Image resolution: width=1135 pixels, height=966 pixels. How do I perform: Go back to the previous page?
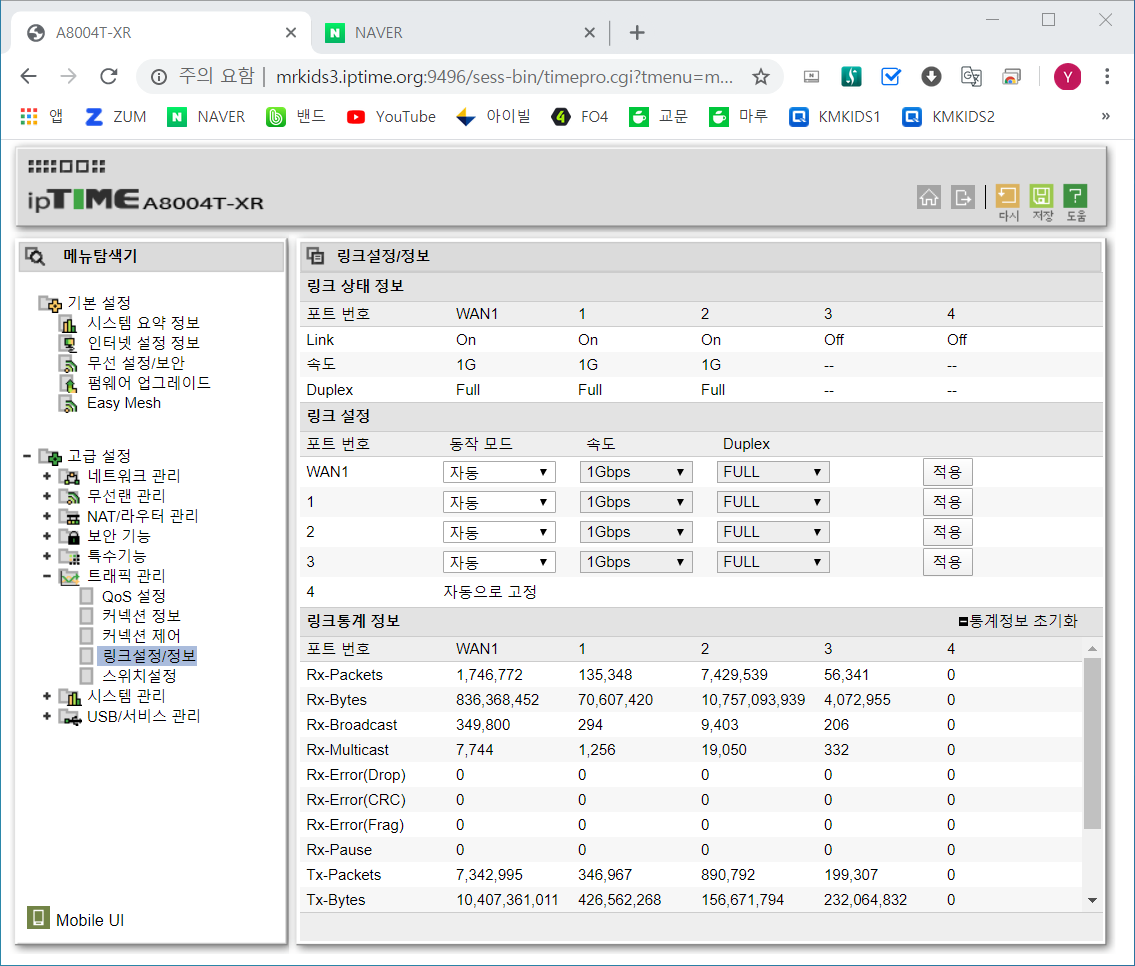(x=29, y=76)
